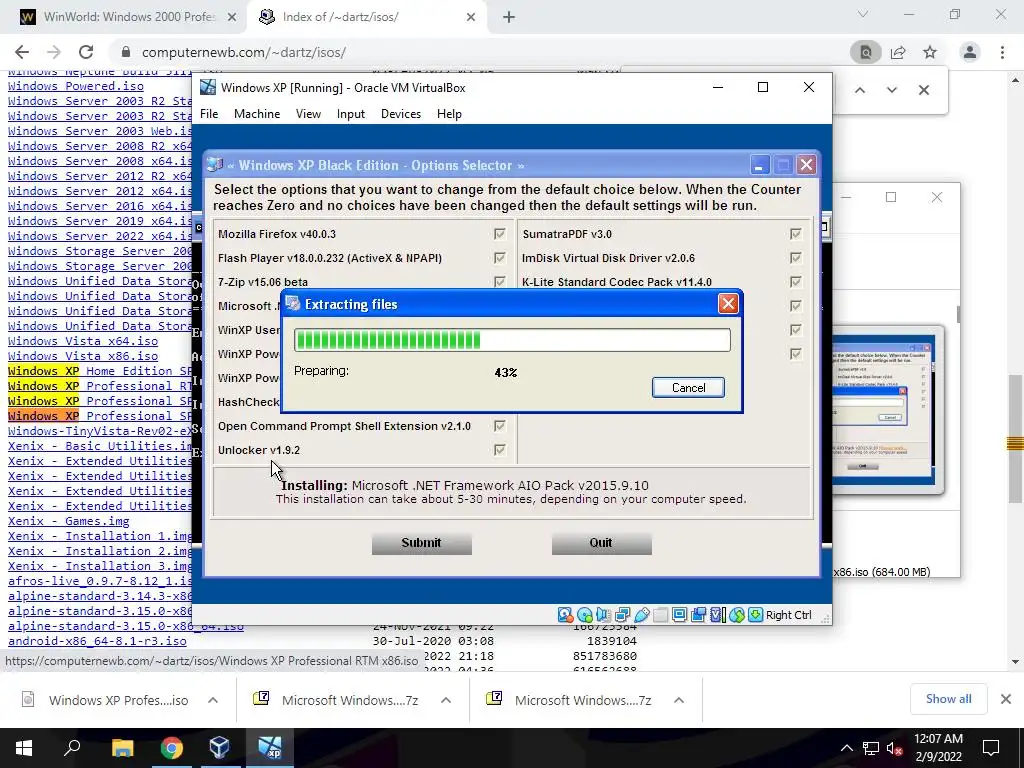Open android-x86_64-8.1-r3.iso link
This screenshot has width=1024, height=768.
pos(97,641)
